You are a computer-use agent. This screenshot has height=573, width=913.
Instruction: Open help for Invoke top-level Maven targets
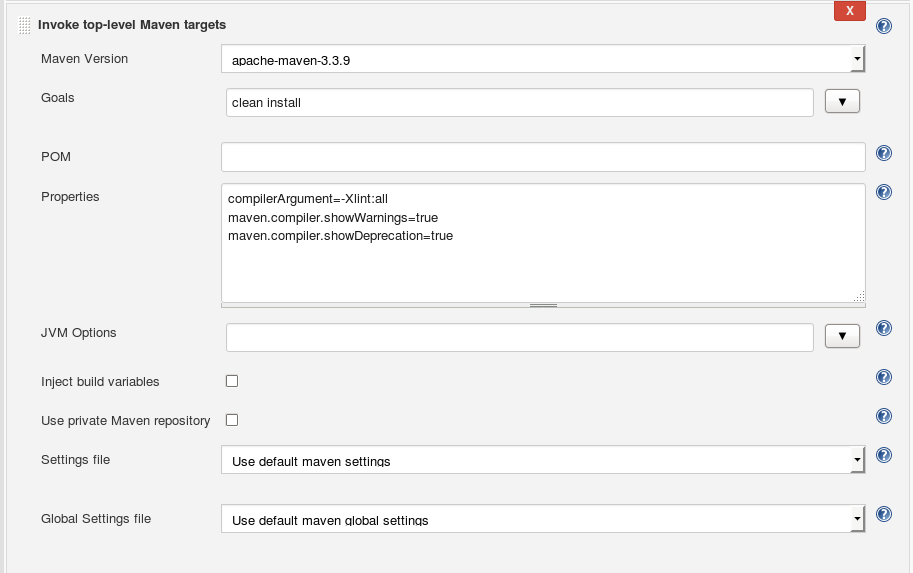(884, 26)
